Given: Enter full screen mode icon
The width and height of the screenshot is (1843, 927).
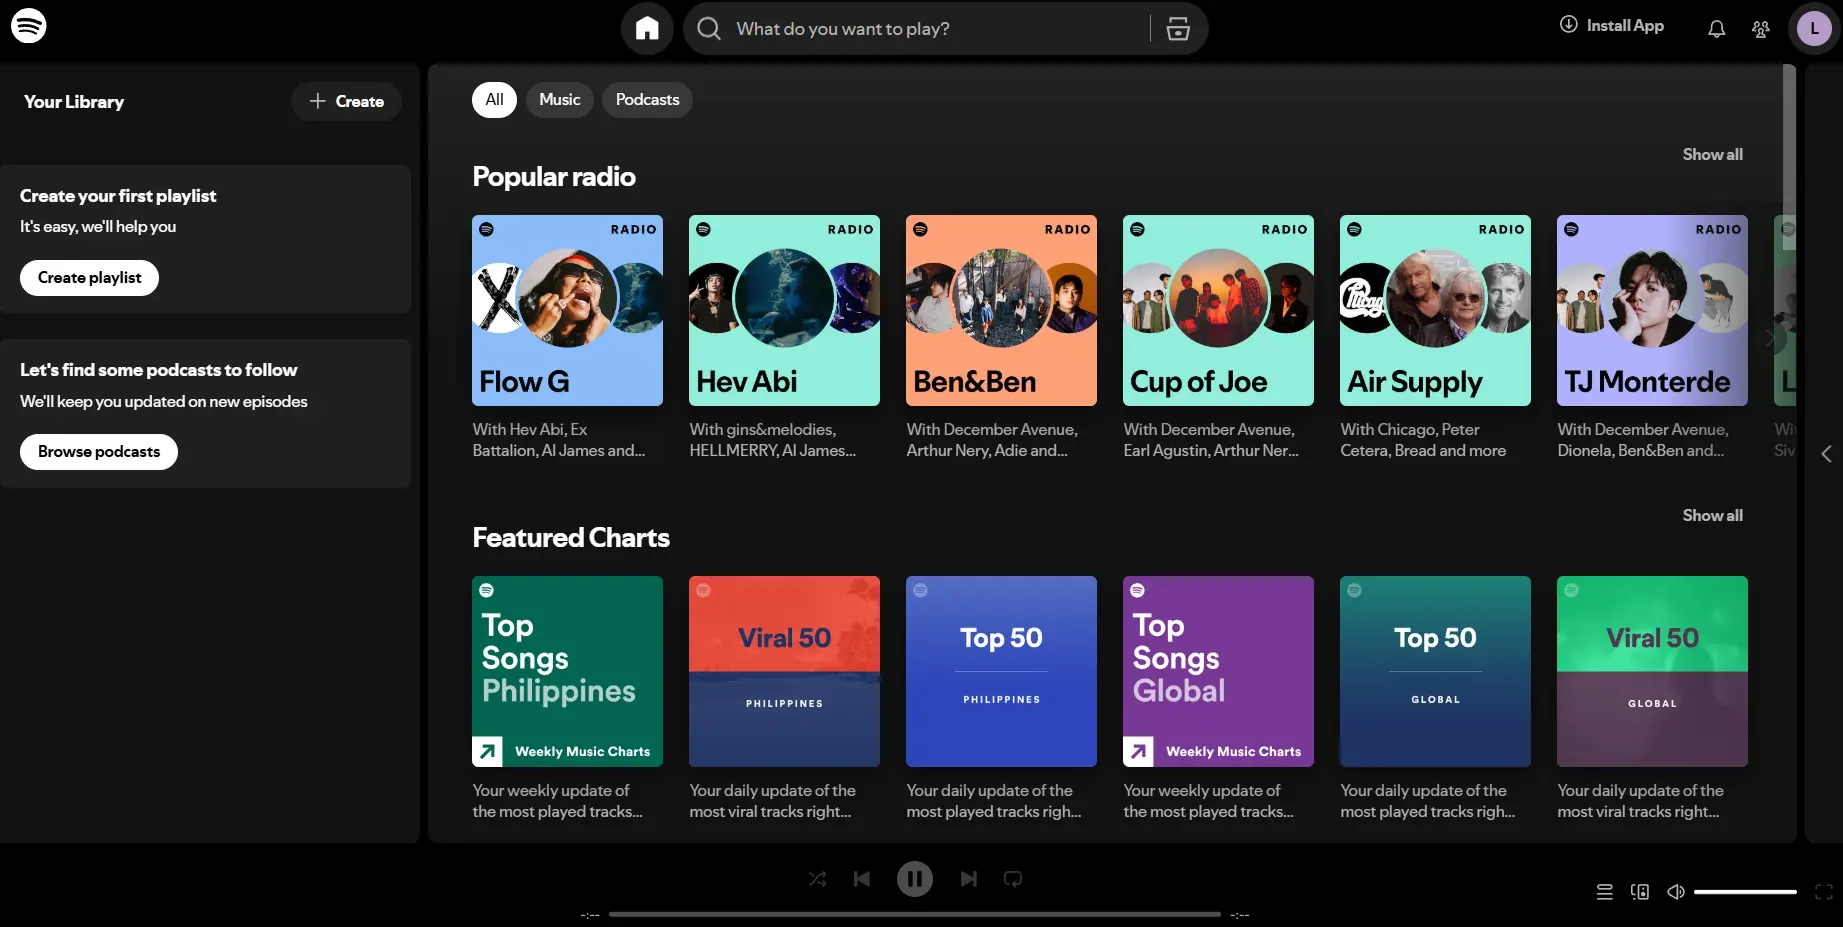Looking at the screenshot, I should tap(1824, 892).
